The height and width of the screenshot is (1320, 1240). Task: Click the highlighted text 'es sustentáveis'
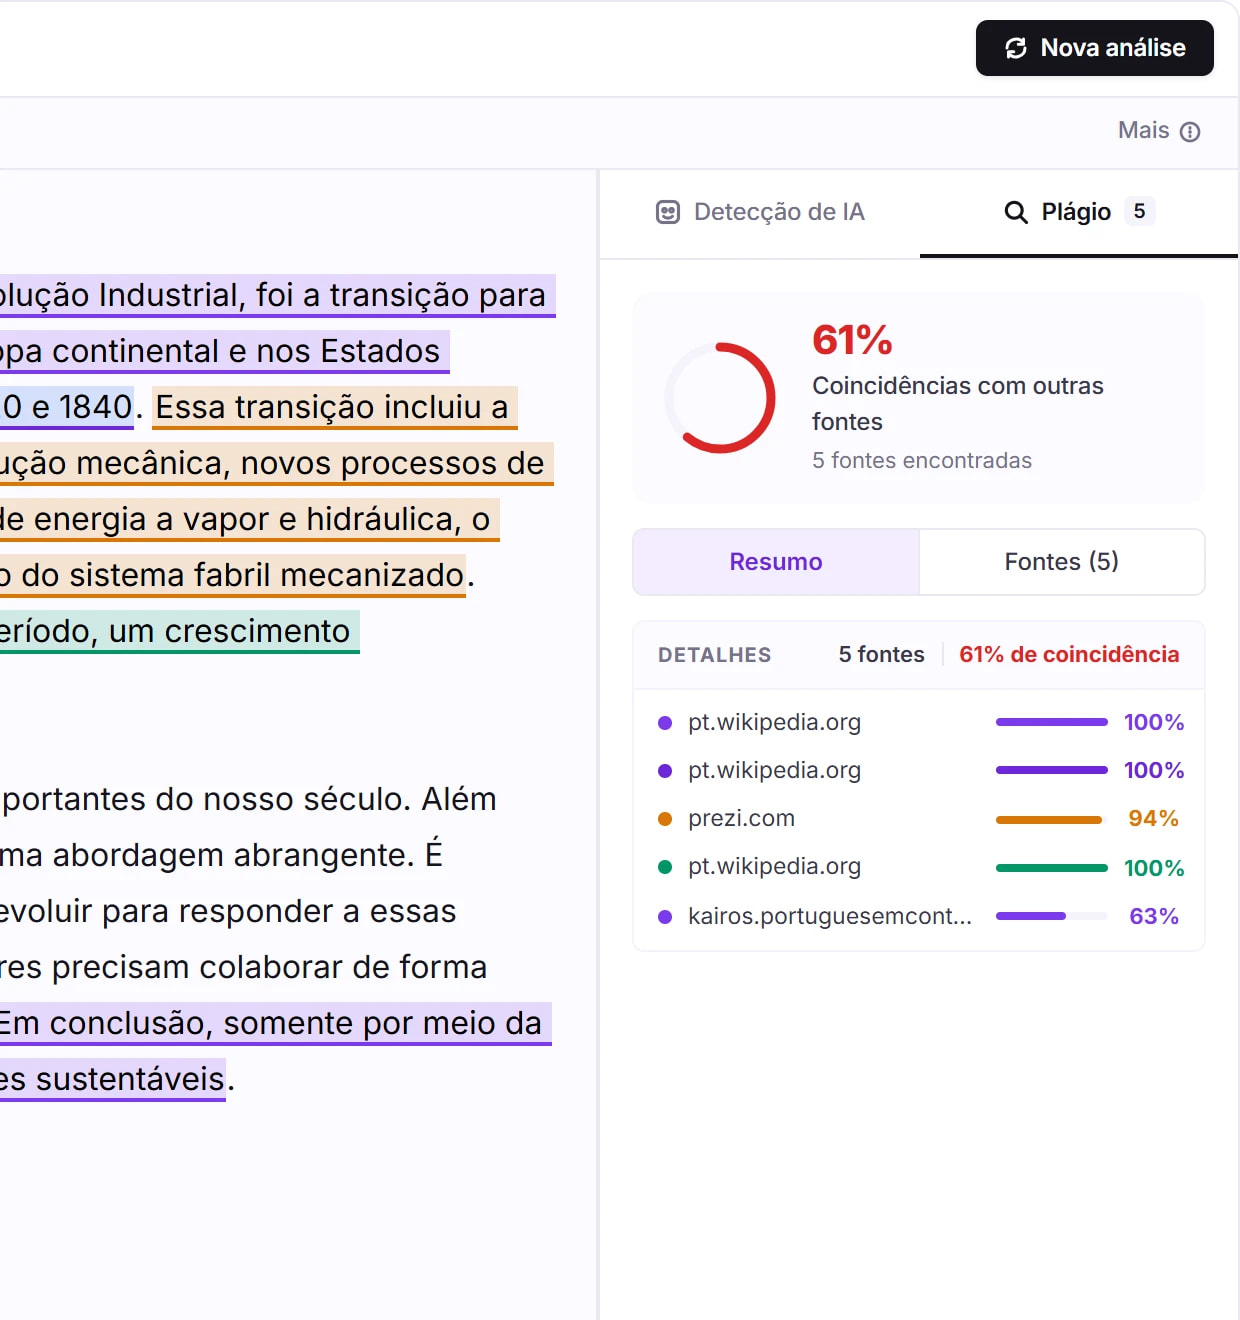tap(112, 1080)
